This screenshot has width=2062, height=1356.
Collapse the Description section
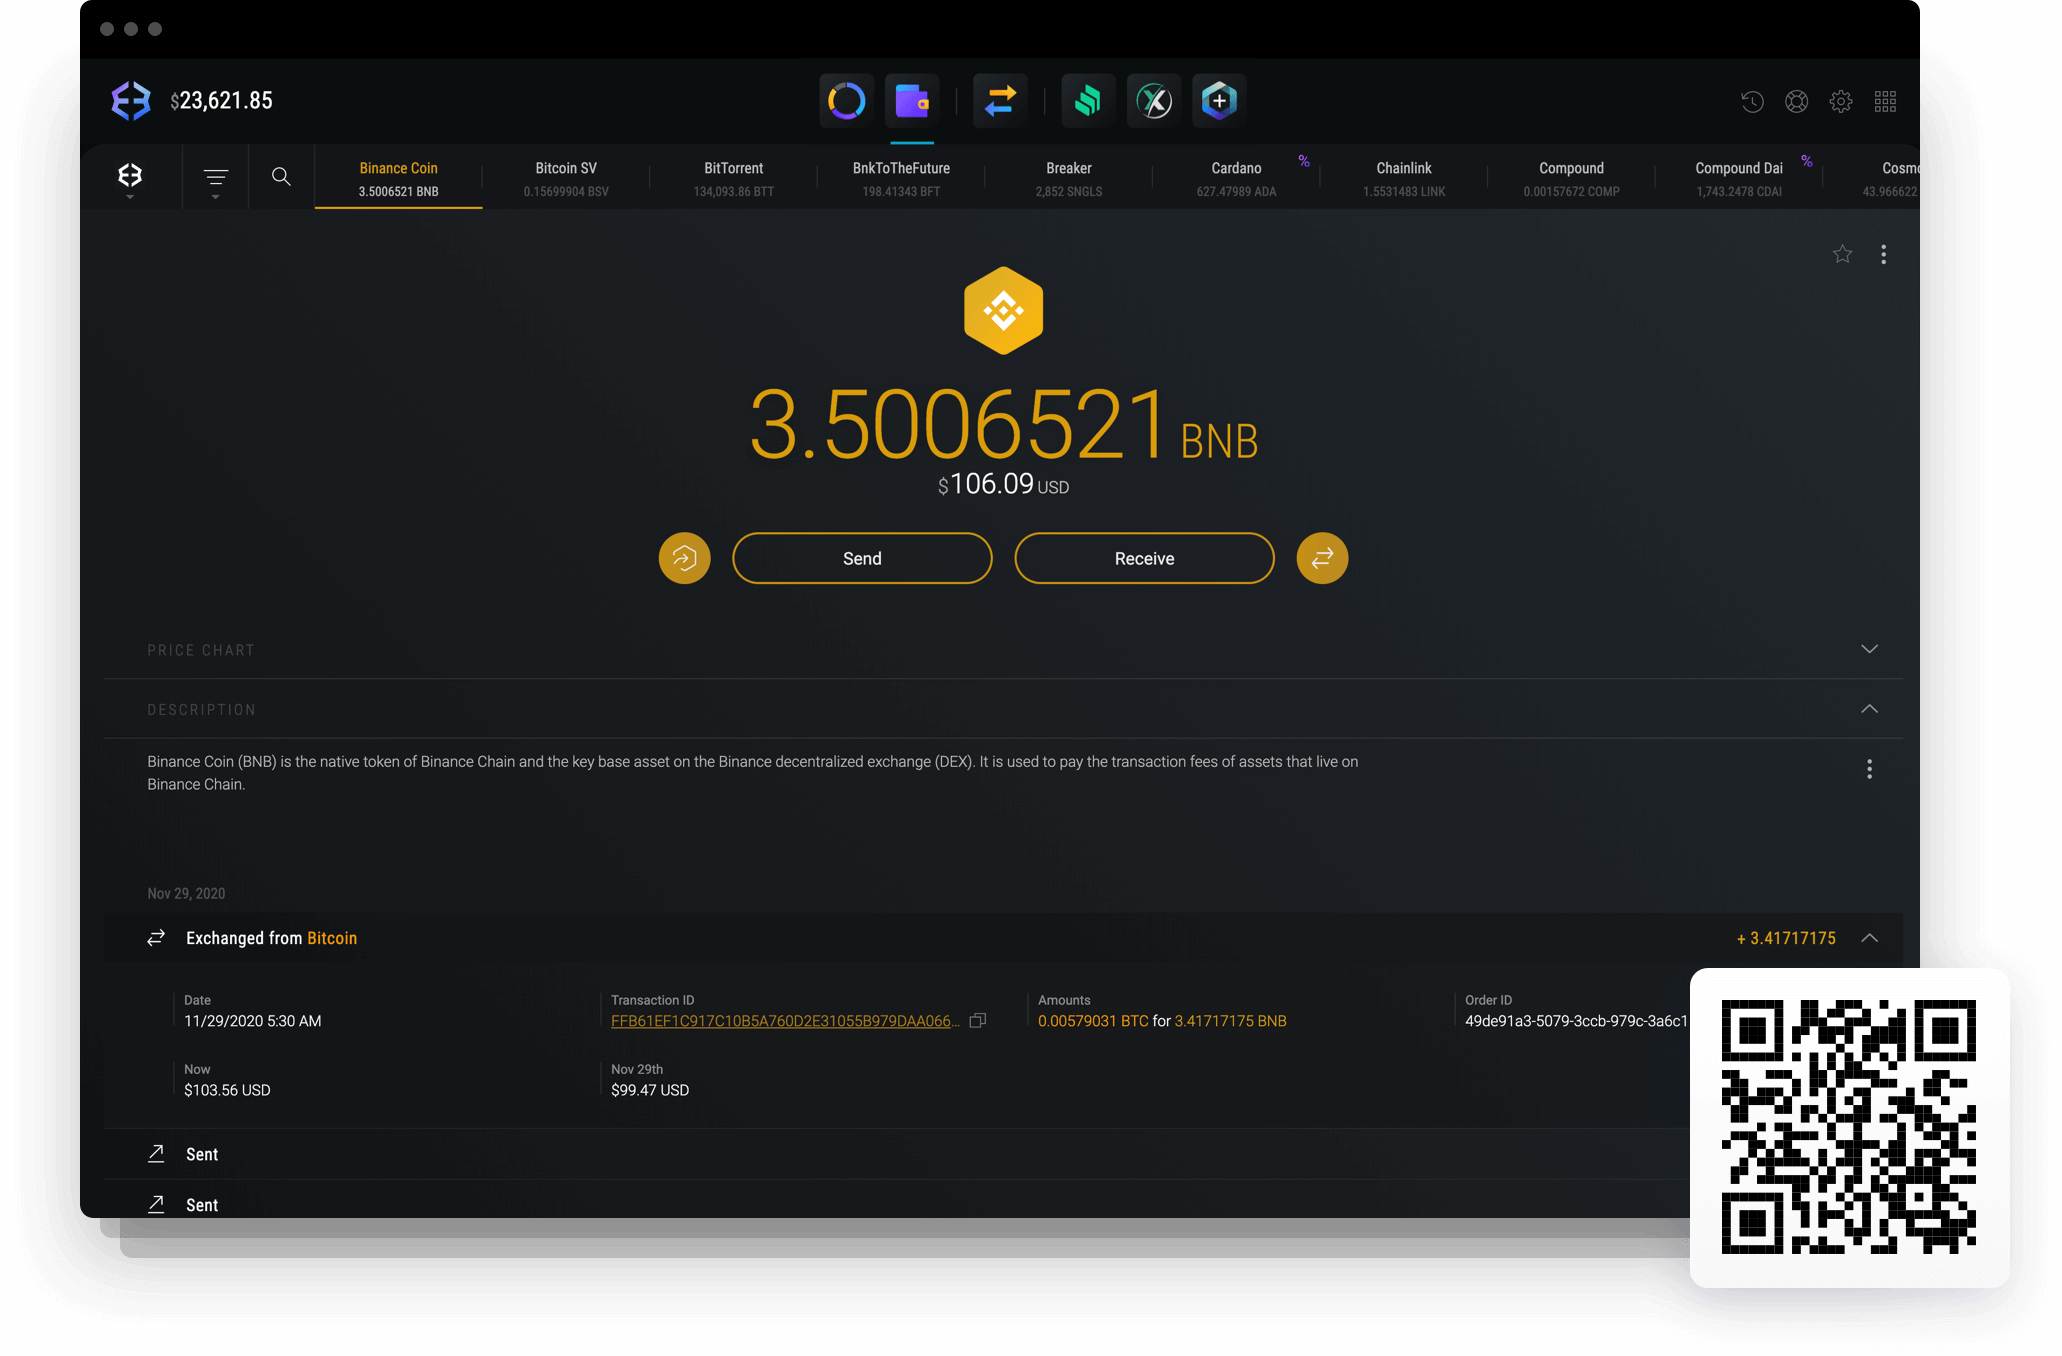click(1871, 707)
